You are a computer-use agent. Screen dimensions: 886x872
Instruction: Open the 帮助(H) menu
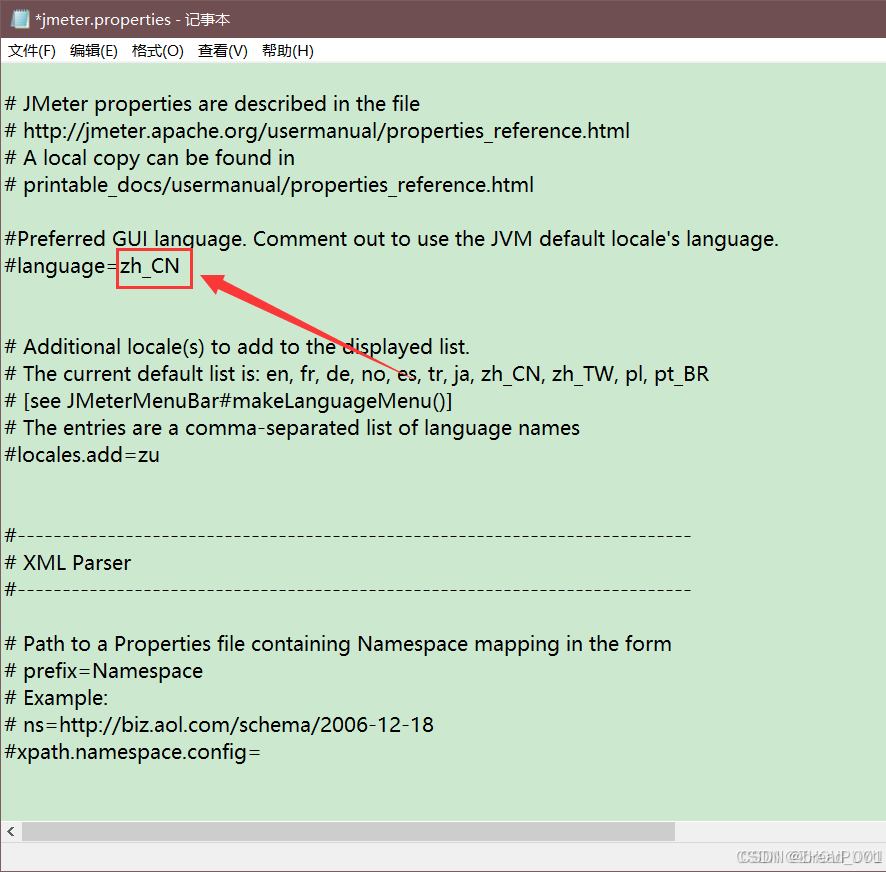287,50
